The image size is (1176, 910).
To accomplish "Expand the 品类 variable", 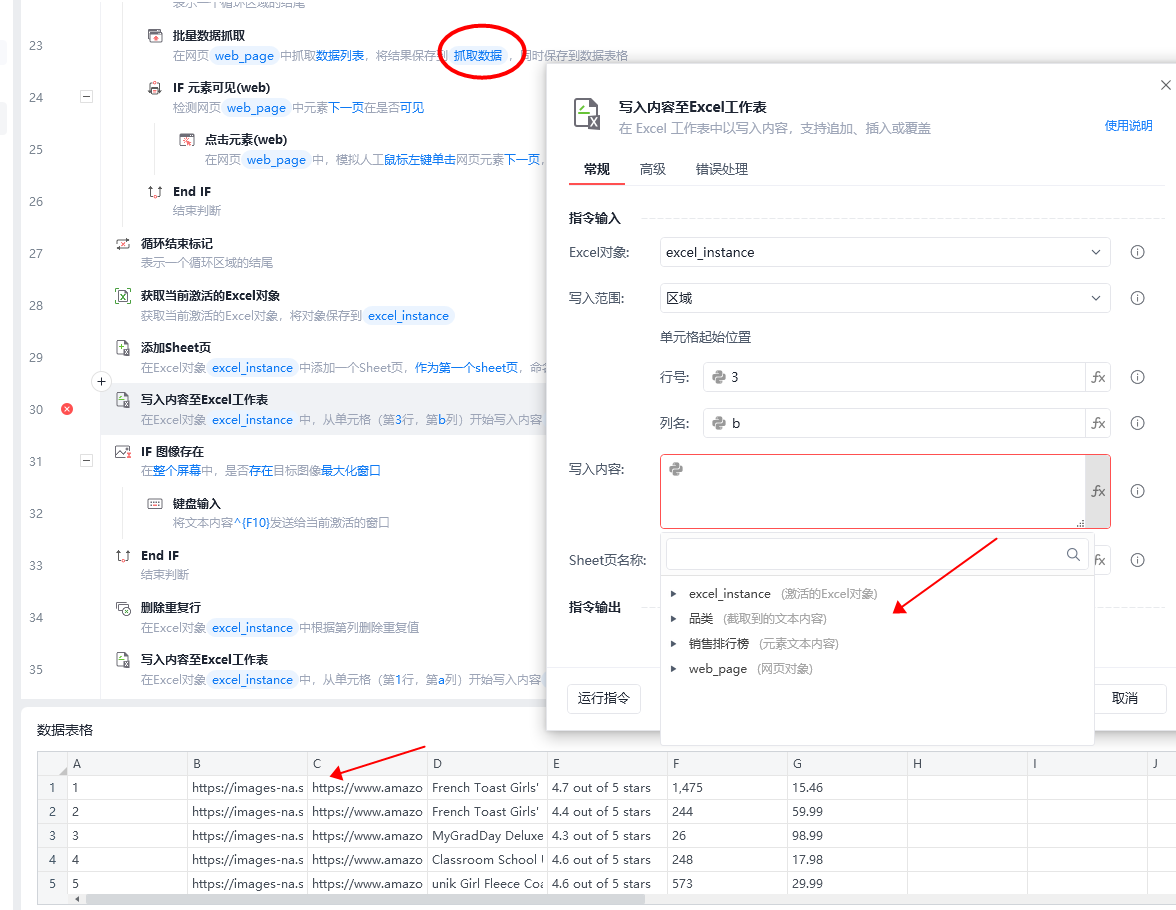I will click(674, 619).
